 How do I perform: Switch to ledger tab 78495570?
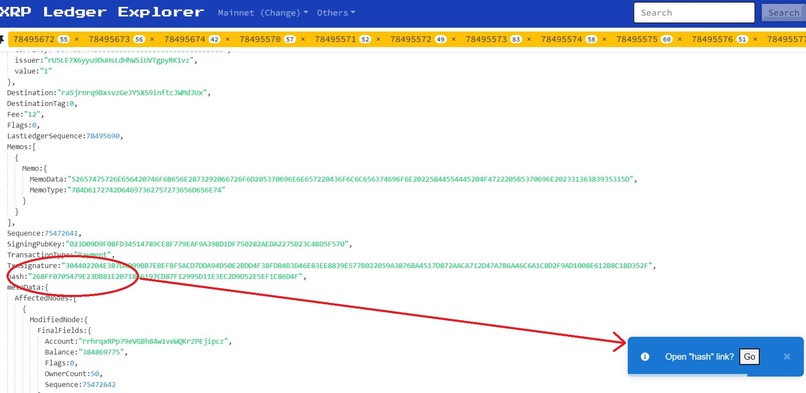pyautogui.click(x=260, y=39)
